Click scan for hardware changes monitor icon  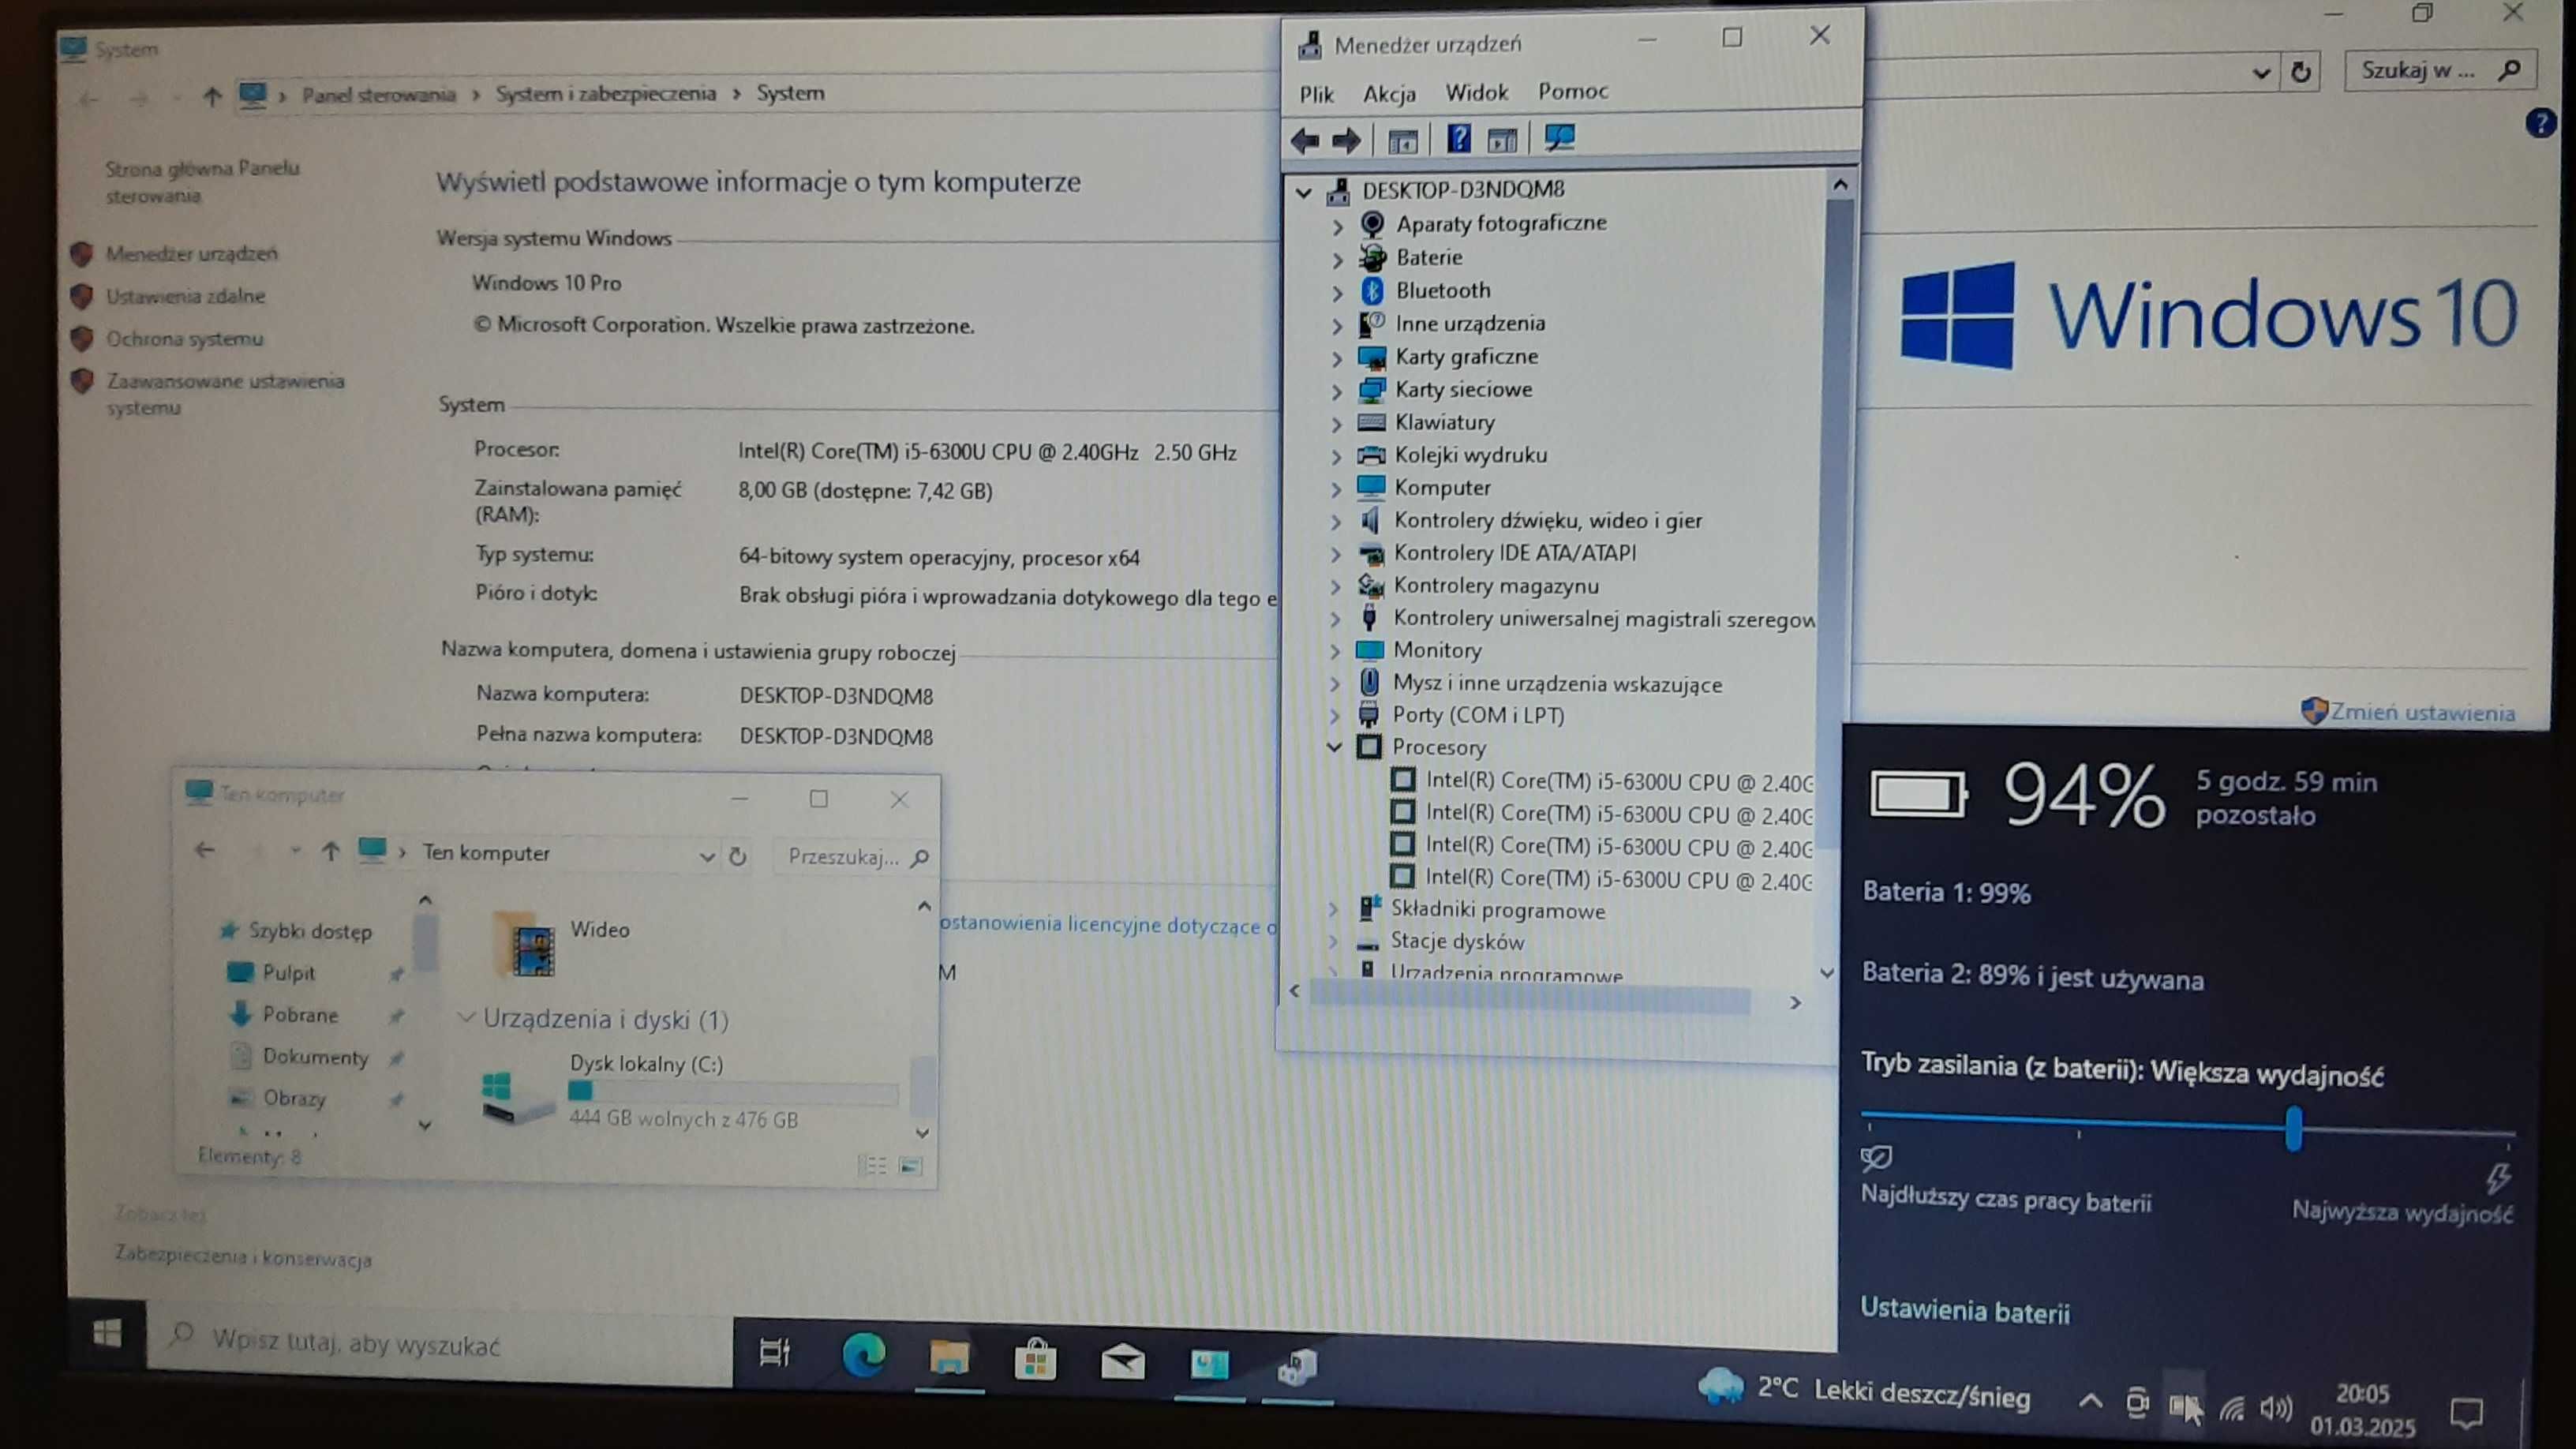point(1560,138)
